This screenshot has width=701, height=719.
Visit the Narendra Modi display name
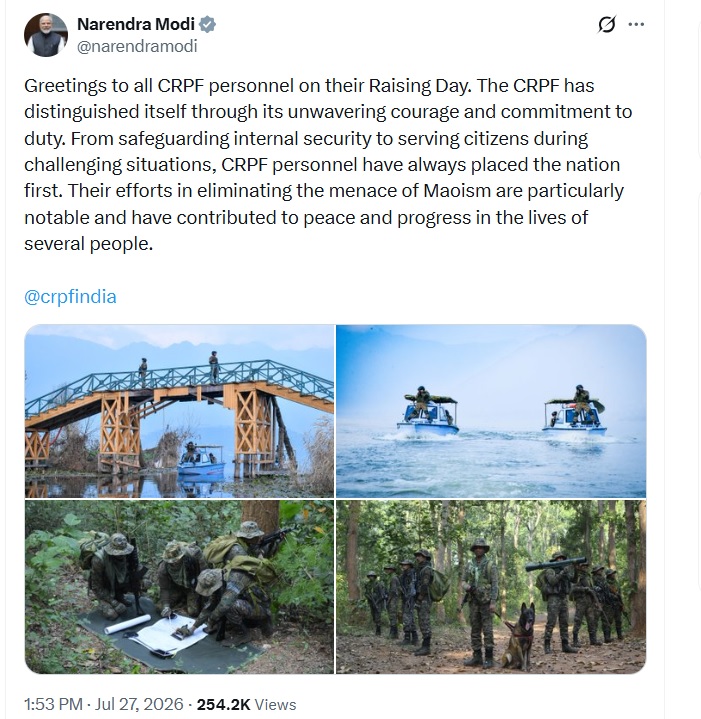pos(136,24)
